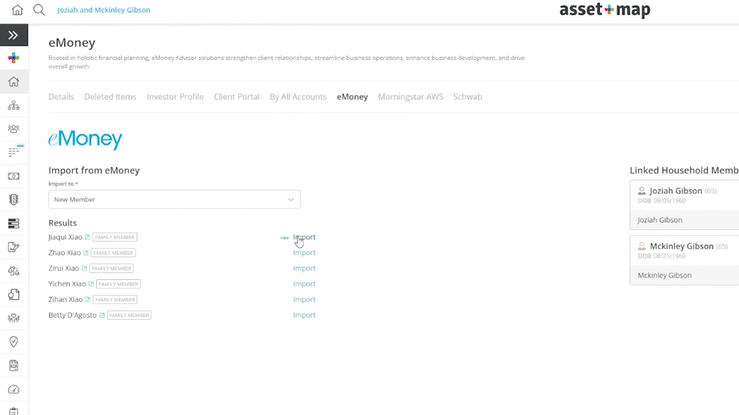Open the document signing pen icon
The image size is (739, 415).
coord(14,247)
